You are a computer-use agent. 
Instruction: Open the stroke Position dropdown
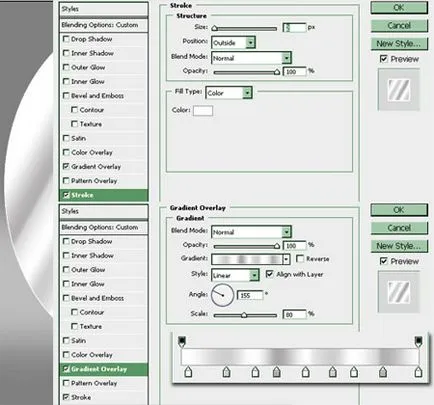(233, 43)
